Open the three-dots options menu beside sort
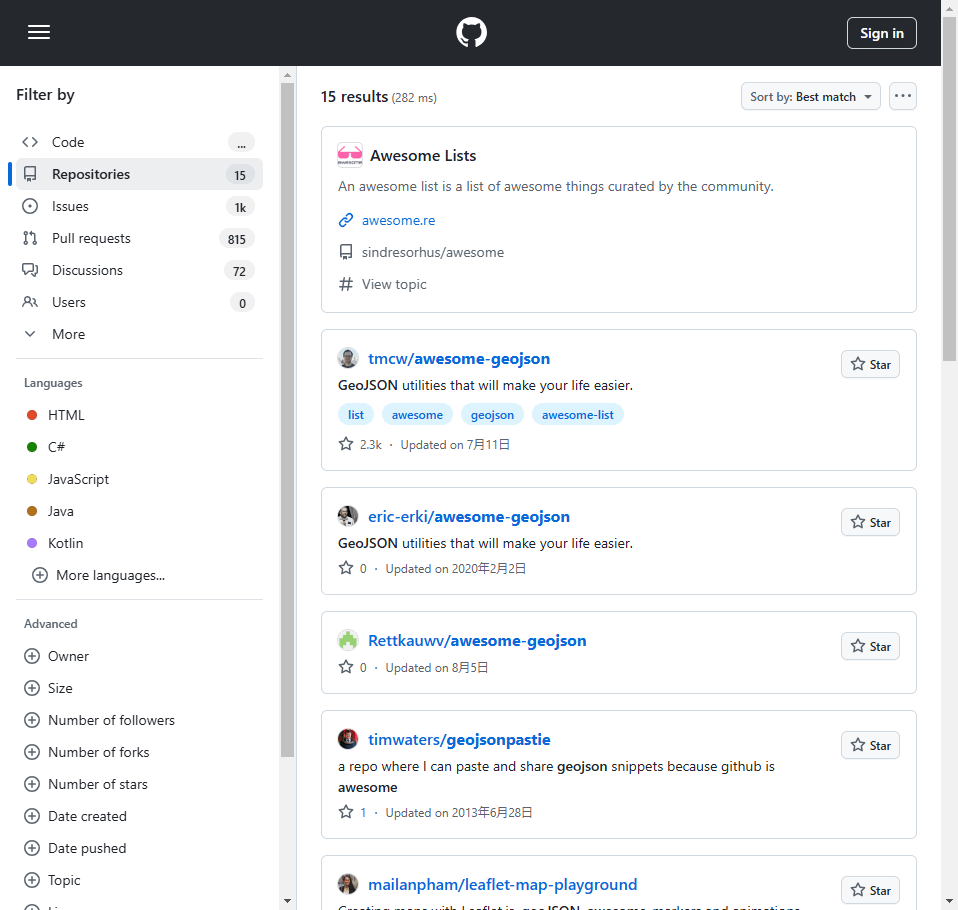Viewport: 958px width, 910px height. tap(902, 97)
